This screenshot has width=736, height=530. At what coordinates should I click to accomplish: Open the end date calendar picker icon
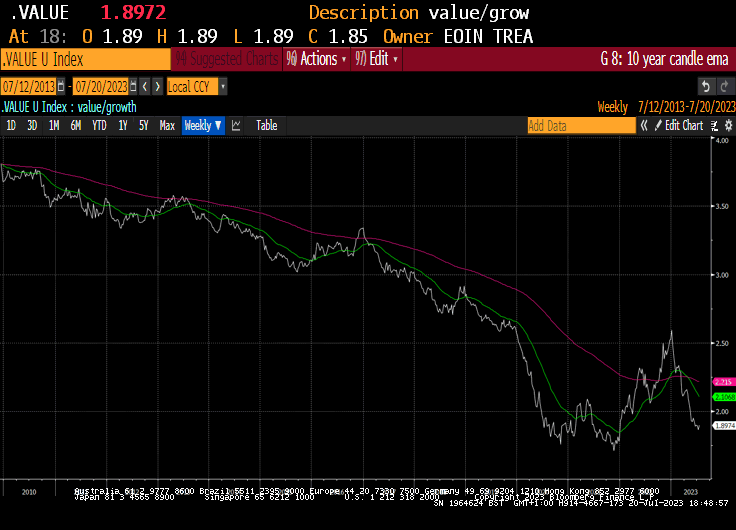133,87
